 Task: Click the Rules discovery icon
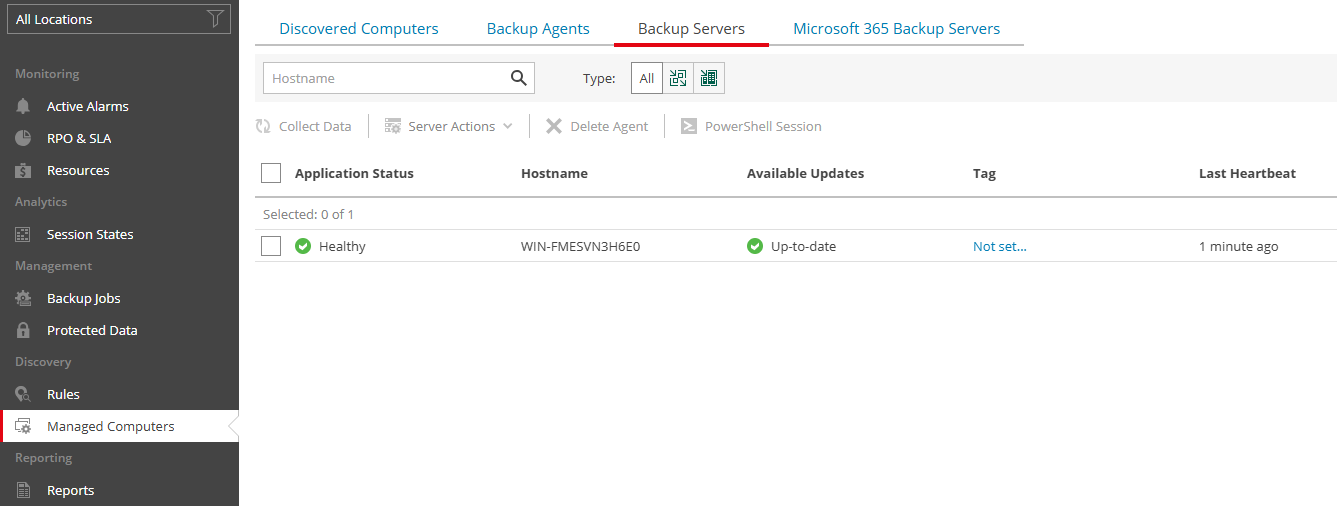(x=23, y=394)
